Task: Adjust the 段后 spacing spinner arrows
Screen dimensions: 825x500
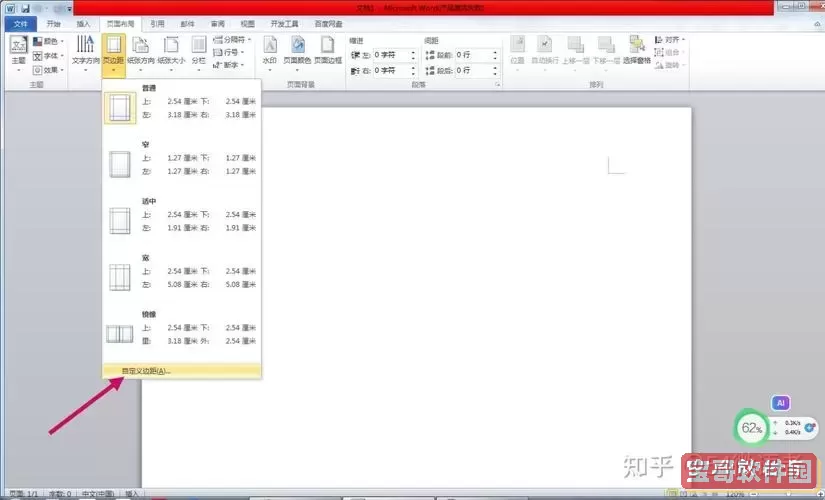Action: tap(495, 70)
